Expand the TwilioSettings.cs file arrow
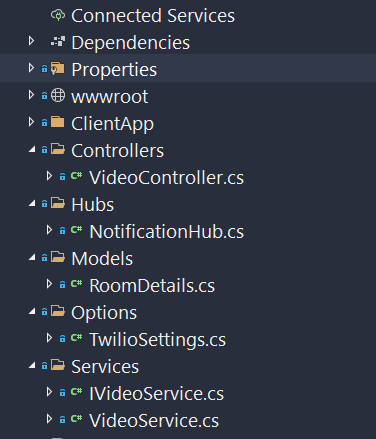Viewport: 376px width, 439px height. 49,338
